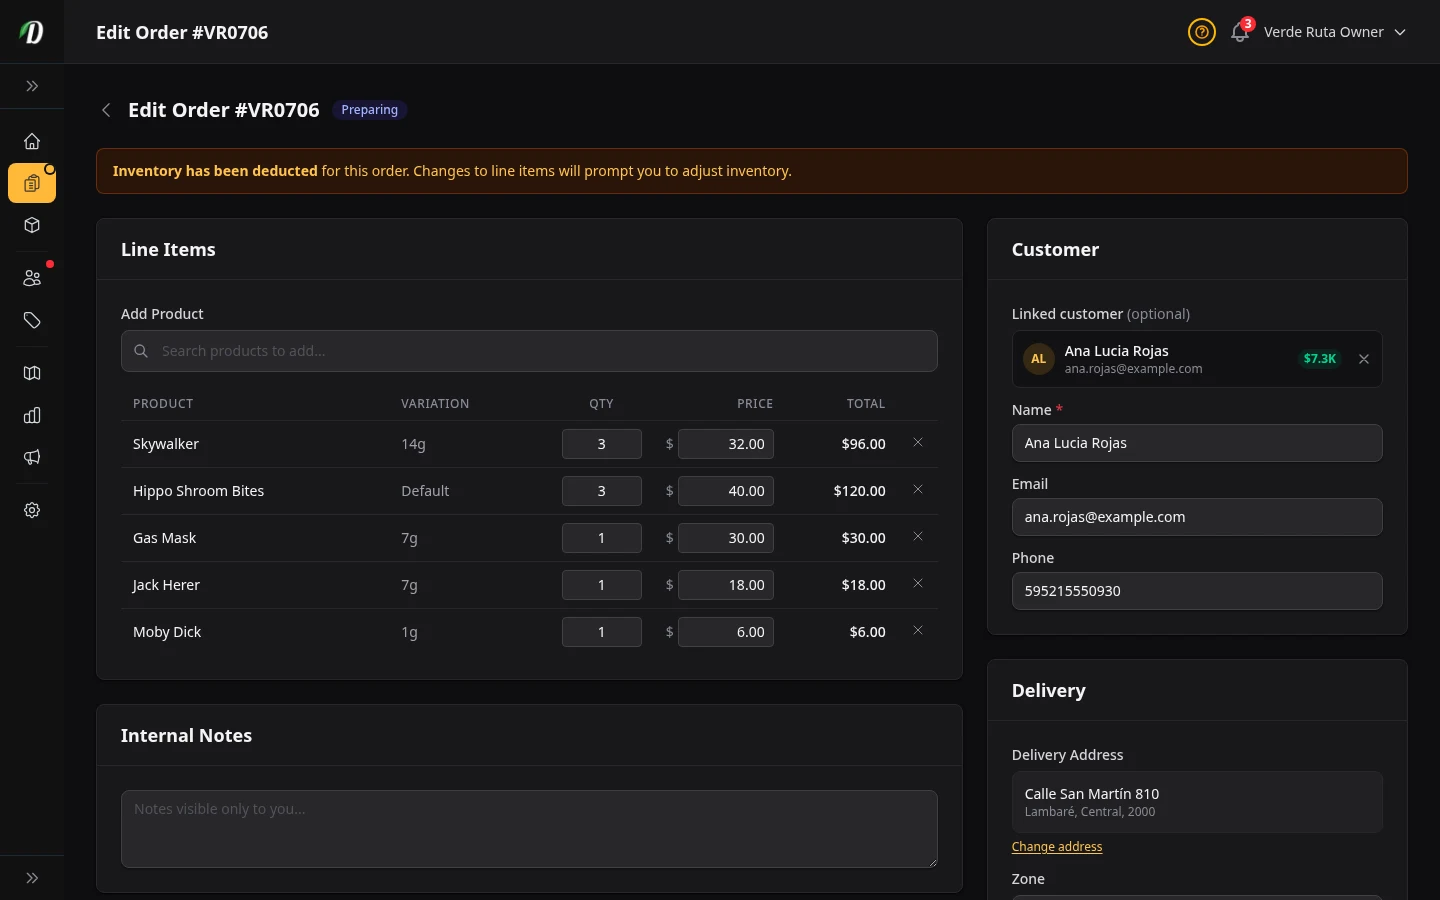The image size is (1440, 900).
Task: Check notifications via the bell icon
Action: (x=1239, y=32)
